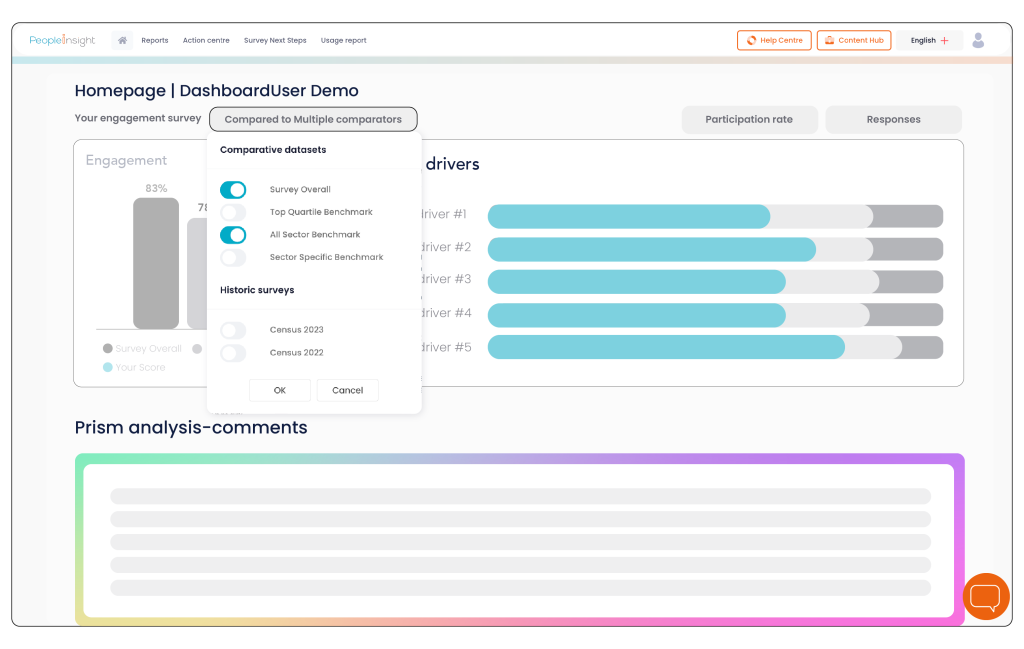Click Cancel in the comparators popup
Viewport: 1024px width, 649px height.
click(347, 390)
